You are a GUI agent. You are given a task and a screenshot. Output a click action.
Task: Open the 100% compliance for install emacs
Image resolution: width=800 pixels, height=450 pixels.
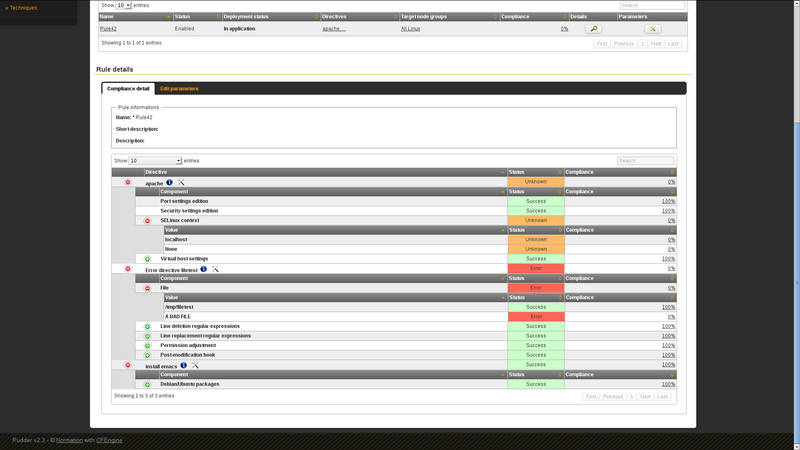(668, 365)
